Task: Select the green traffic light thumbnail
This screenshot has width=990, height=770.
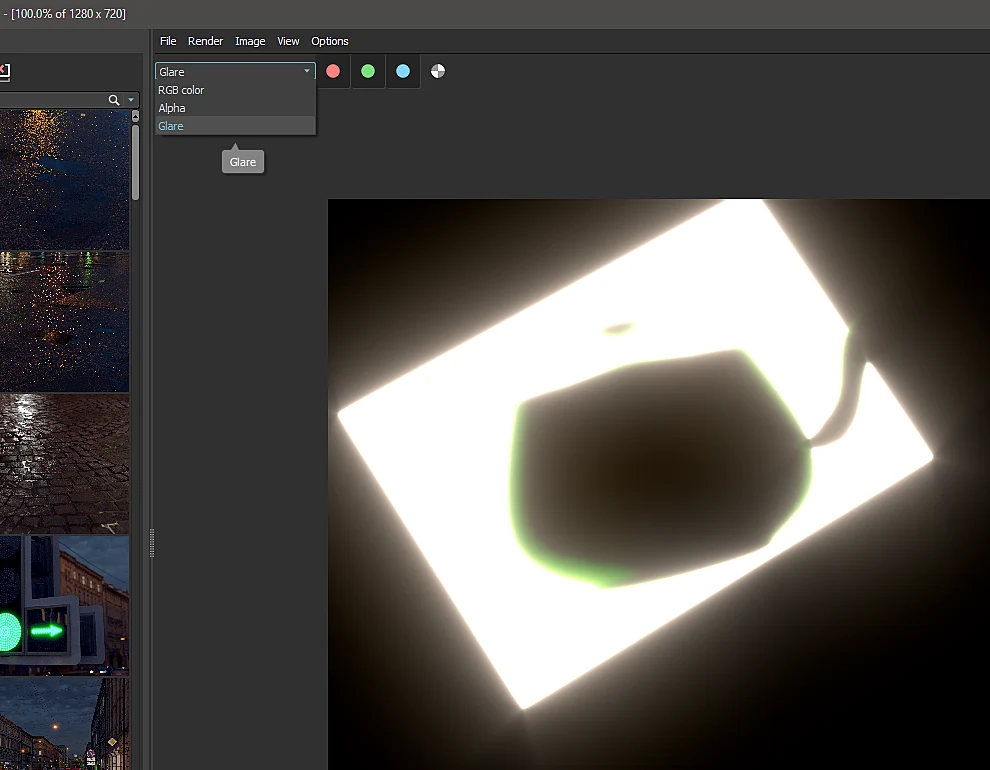Action: click(64, 606)
